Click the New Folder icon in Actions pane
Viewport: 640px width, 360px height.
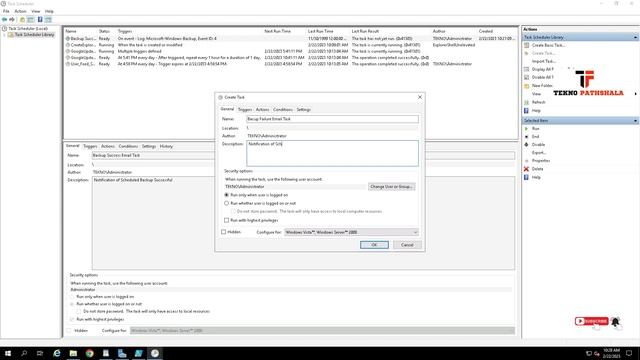(x=527, y=86)
